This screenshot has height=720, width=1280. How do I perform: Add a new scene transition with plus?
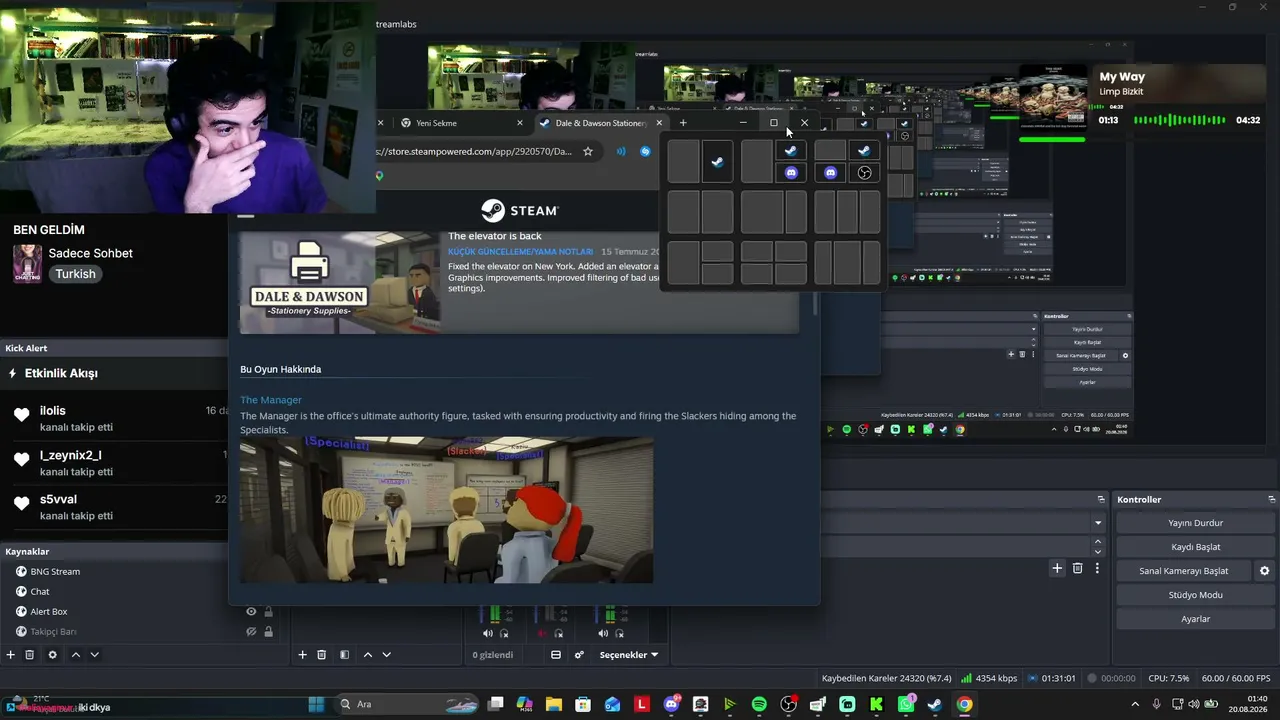coord(1057,568)
